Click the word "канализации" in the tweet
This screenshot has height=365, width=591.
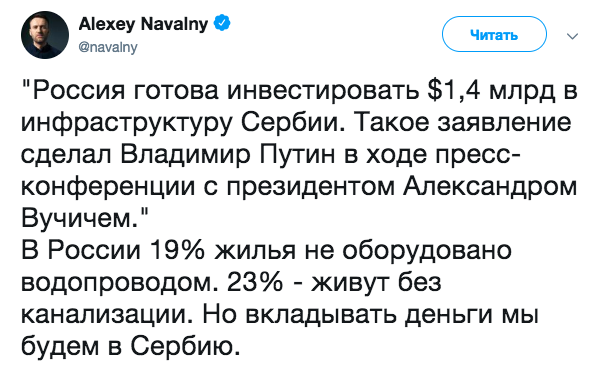click(104, 314)
